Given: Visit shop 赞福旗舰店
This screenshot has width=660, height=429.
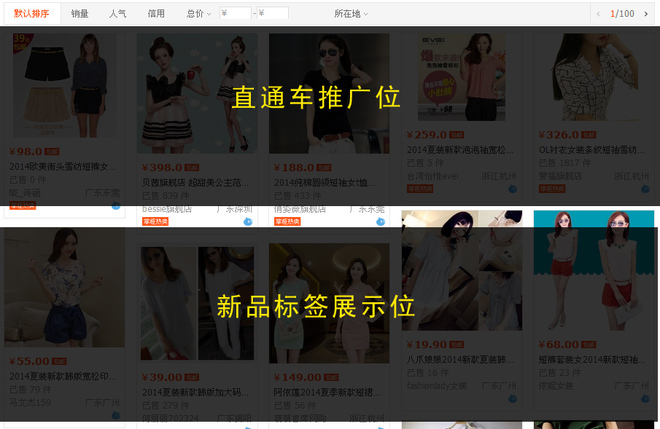Looking at the screenshot, I should (560, 176).
